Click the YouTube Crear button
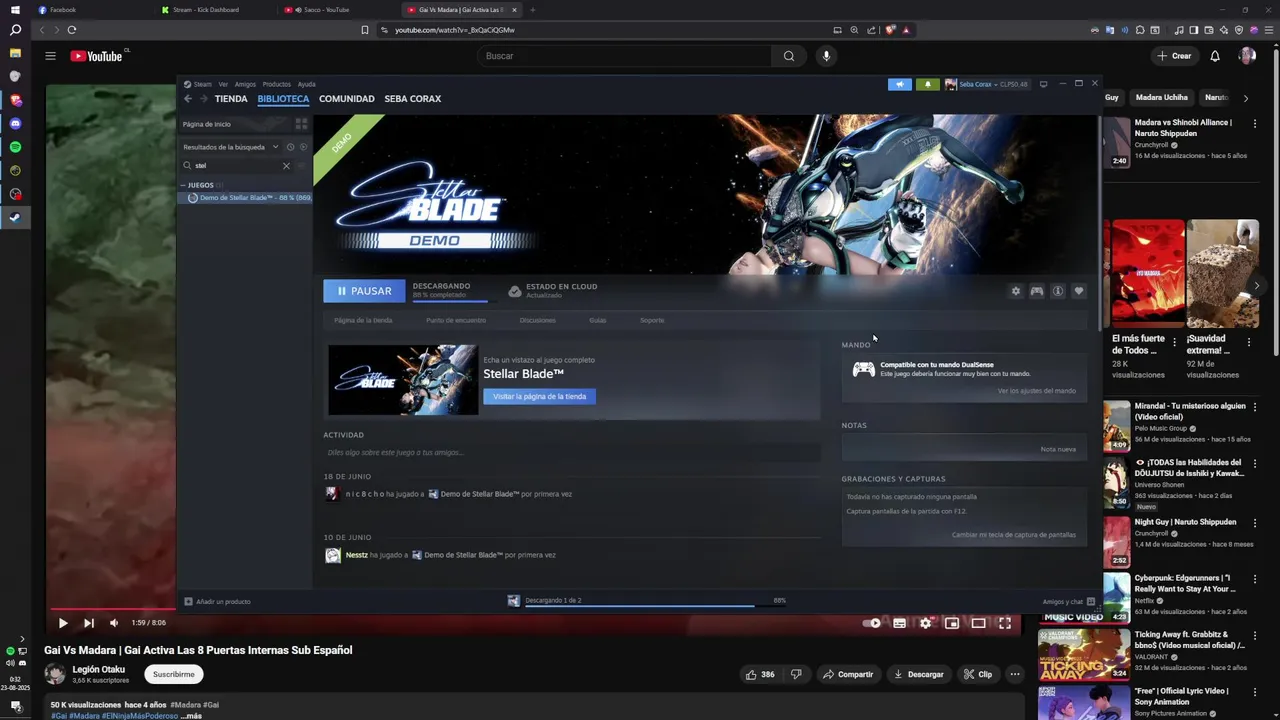Viewport: 1280px width, 720px height. tap(1174, 56)
